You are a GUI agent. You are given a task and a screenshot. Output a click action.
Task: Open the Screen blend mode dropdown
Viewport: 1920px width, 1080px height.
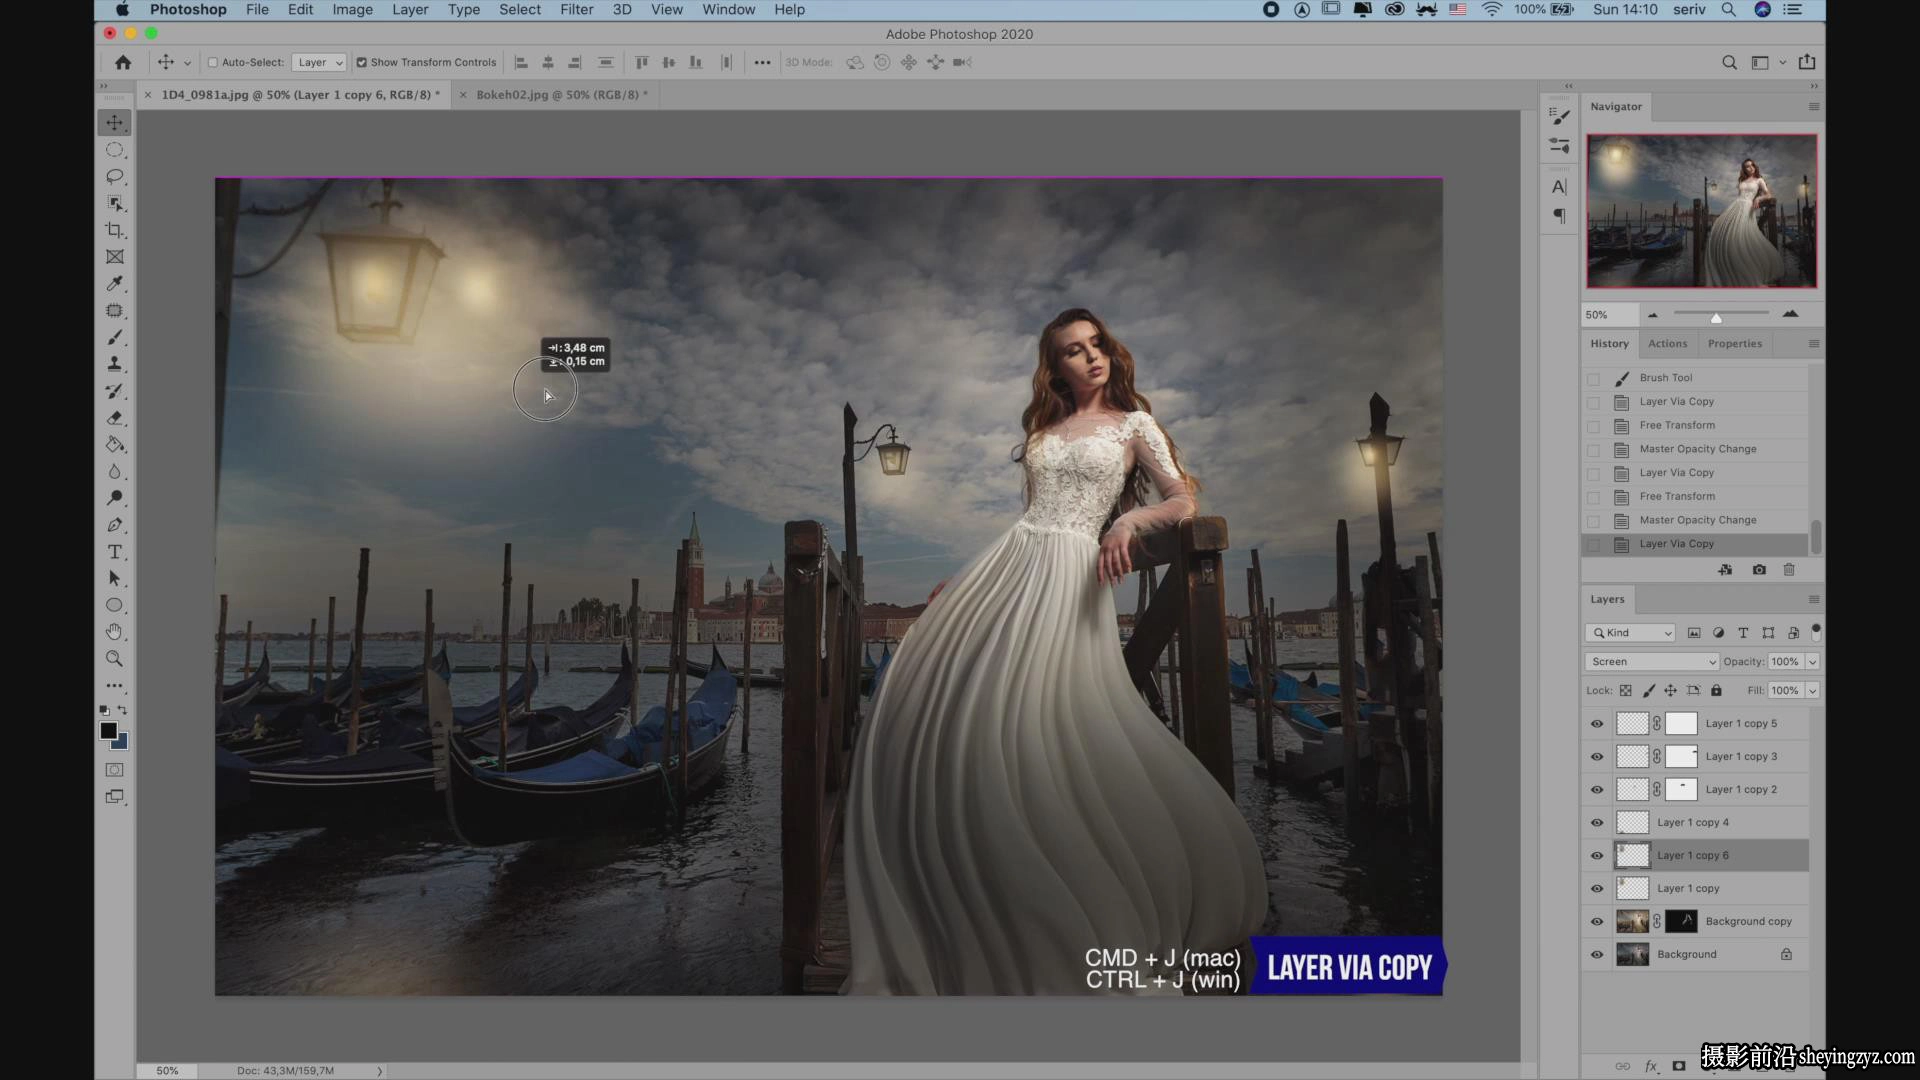(x=1651, y=662)
